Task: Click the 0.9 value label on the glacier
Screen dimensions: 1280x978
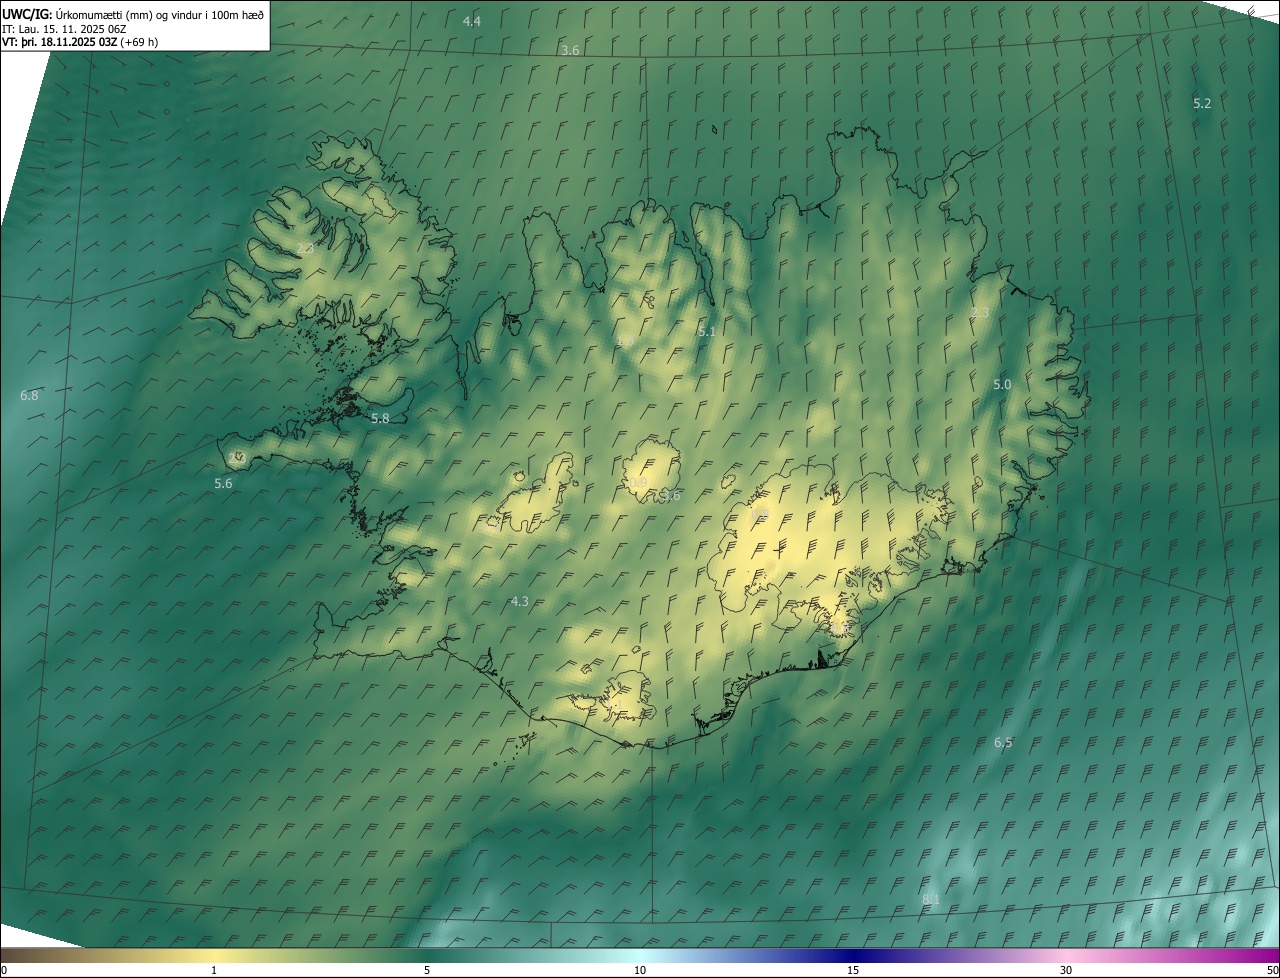Action: pyautogui.click(x=638, y=483)
